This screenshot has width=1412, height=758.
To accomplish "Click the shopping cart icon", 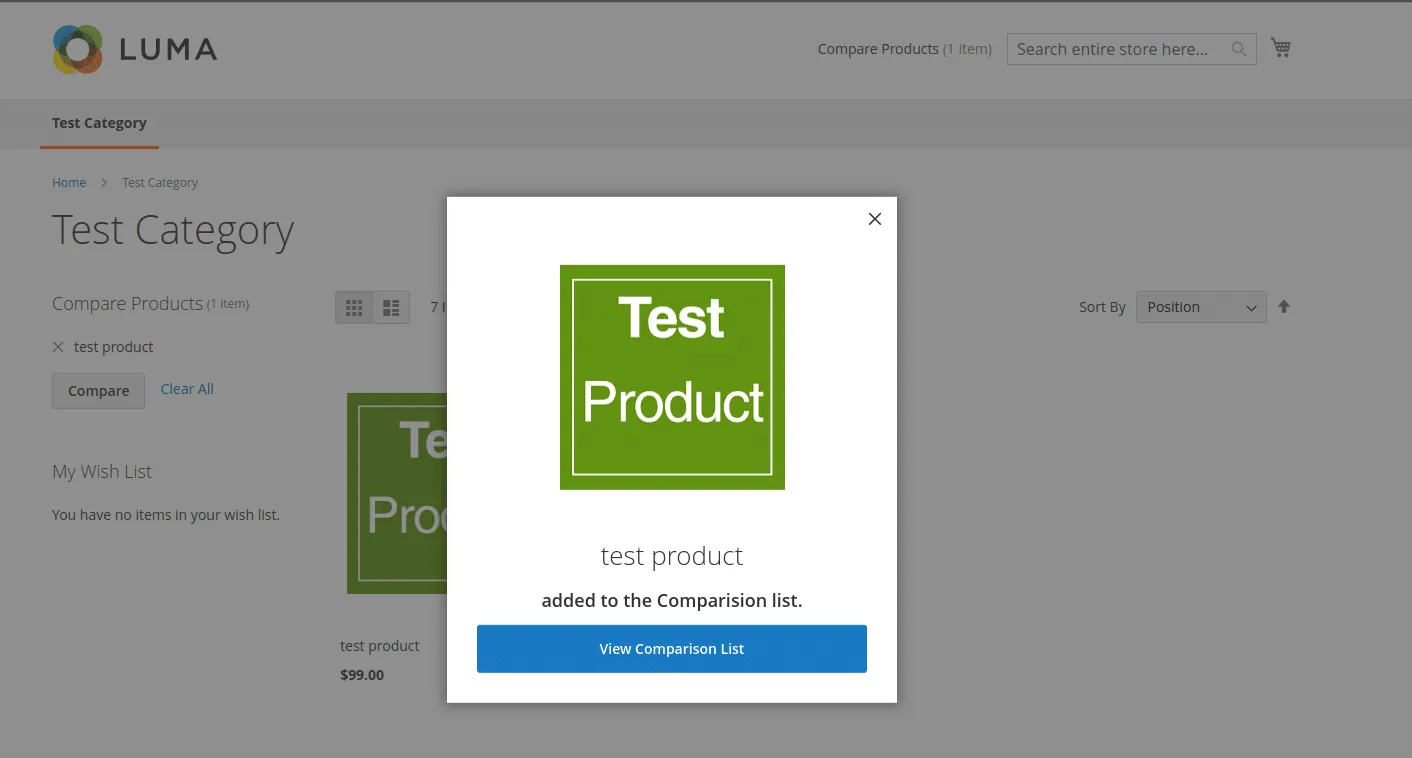I will (1280, 48).
